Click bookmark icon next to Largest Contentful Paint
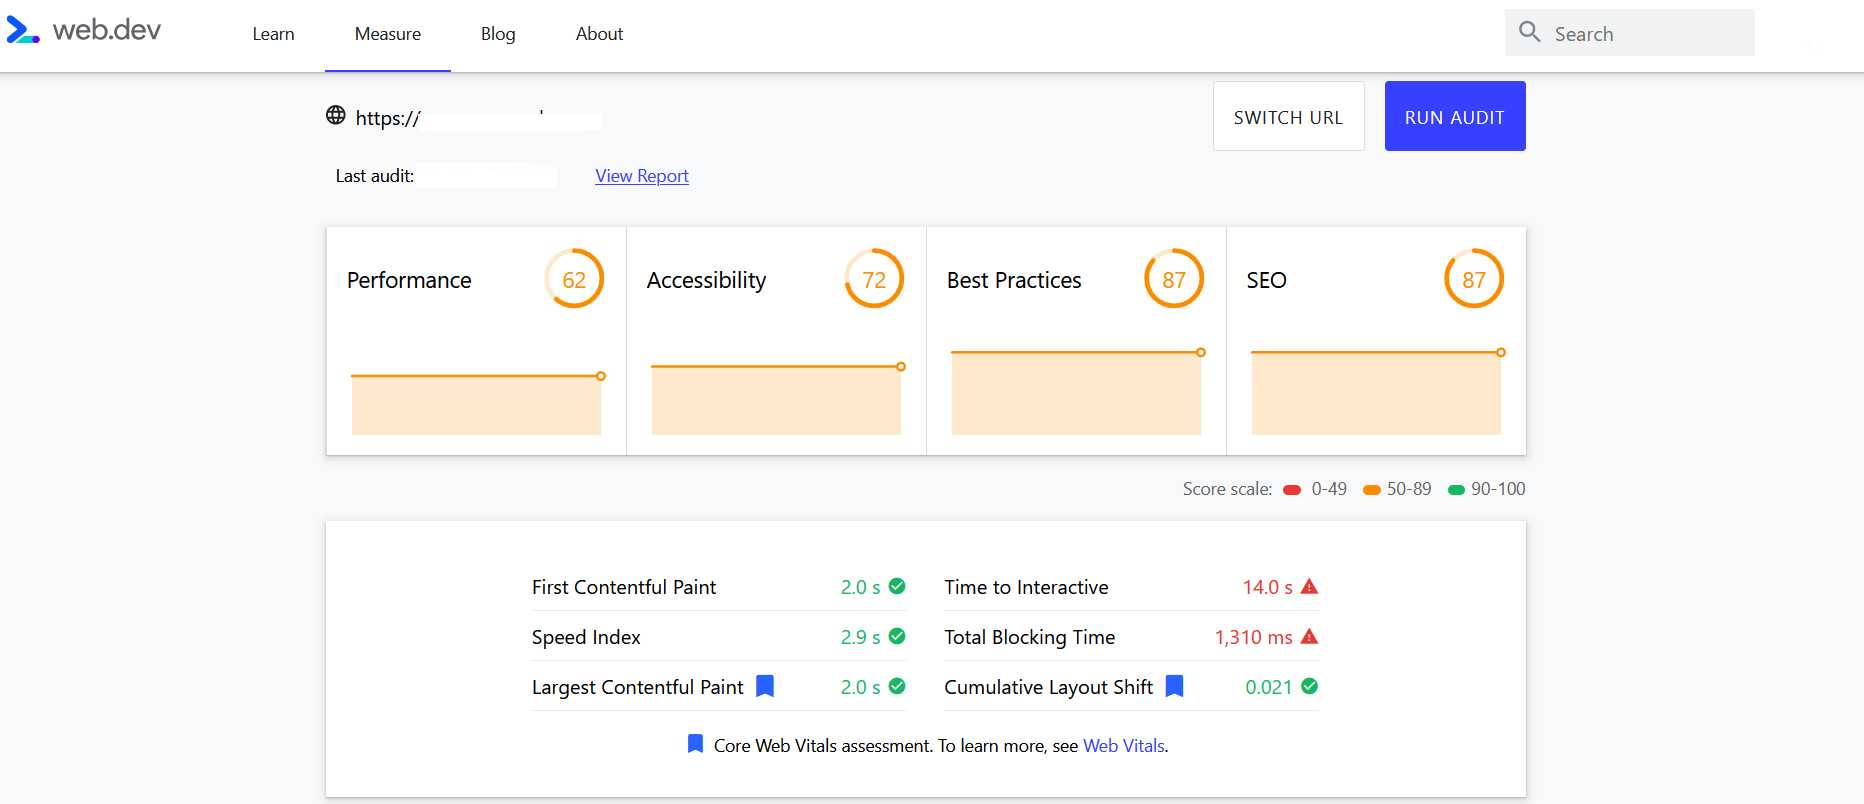 (x=765, y=686)
